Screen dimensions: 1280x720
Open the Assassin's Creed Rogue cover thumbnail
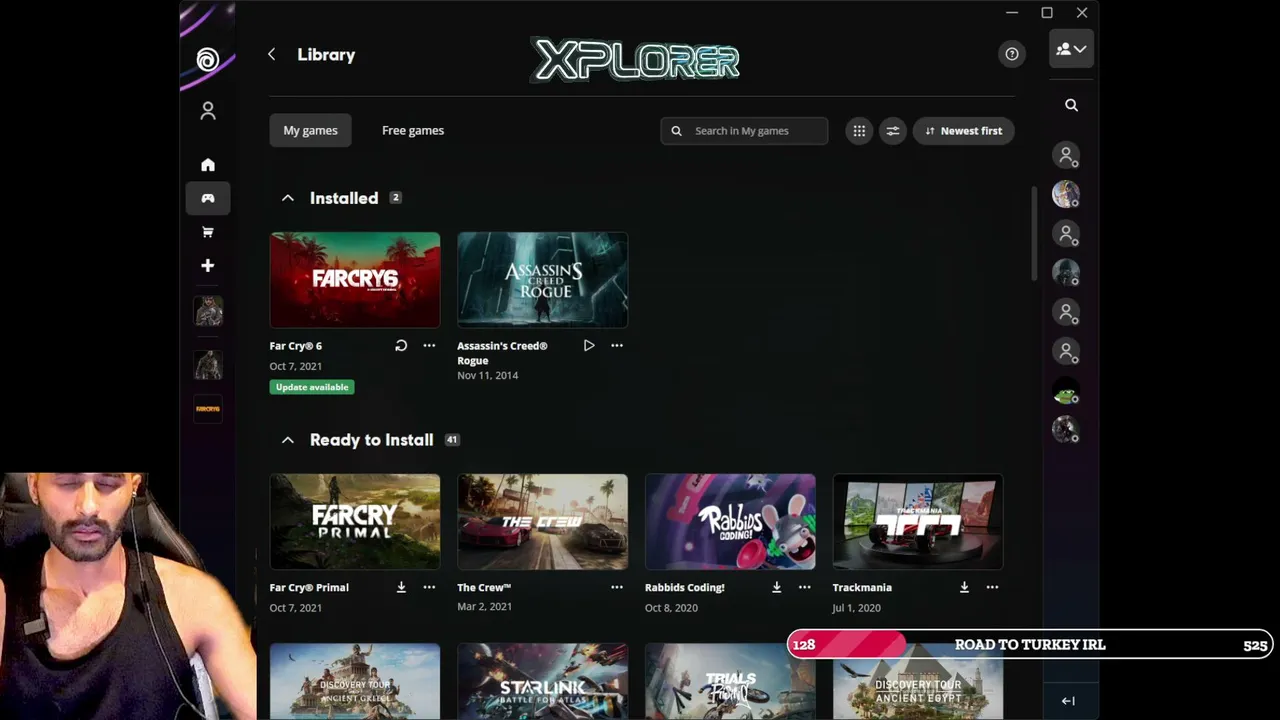543,280
